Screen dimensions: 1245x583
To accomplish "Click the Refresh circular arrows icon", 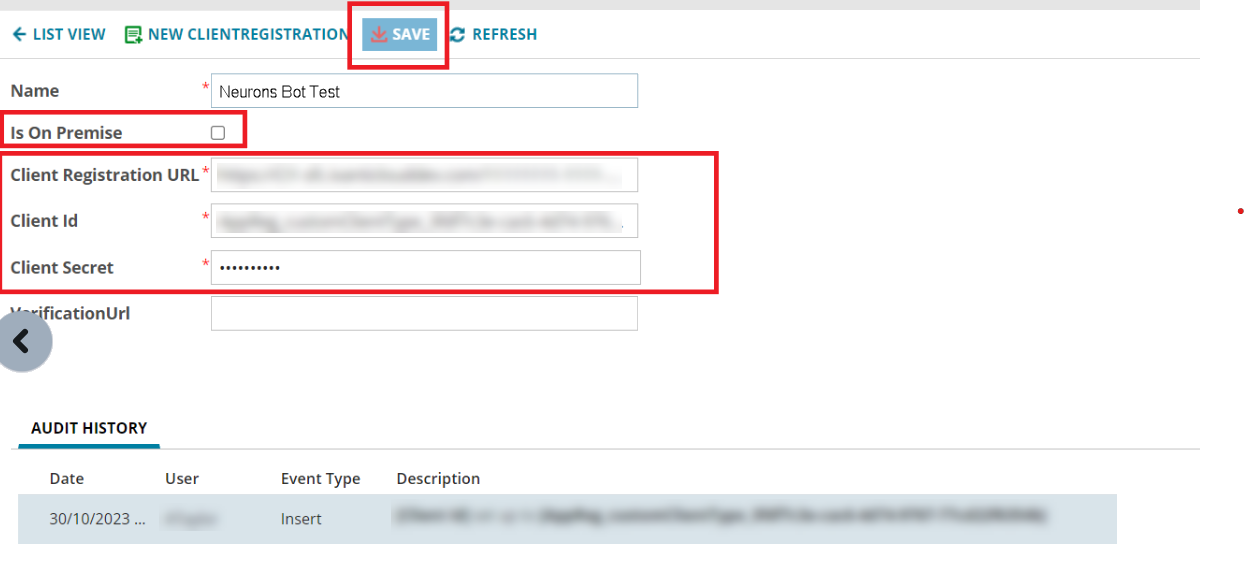I will pos(458,35).
